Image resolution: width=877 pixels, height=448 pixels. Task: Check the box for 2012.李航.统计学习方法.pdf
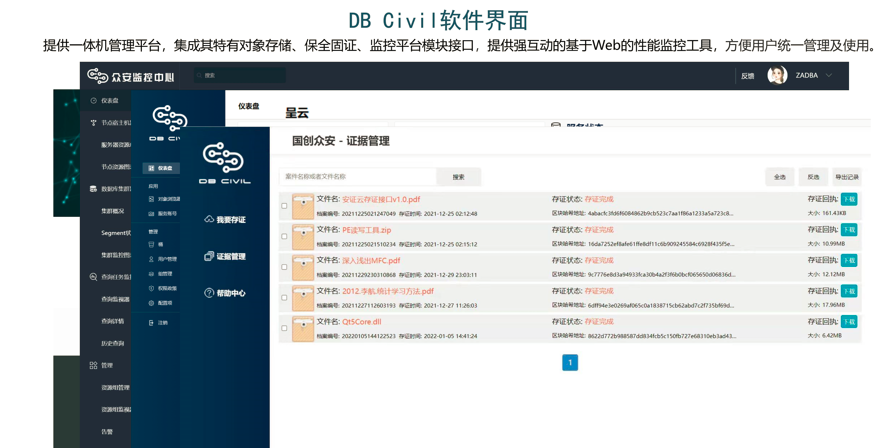[284, 298]
